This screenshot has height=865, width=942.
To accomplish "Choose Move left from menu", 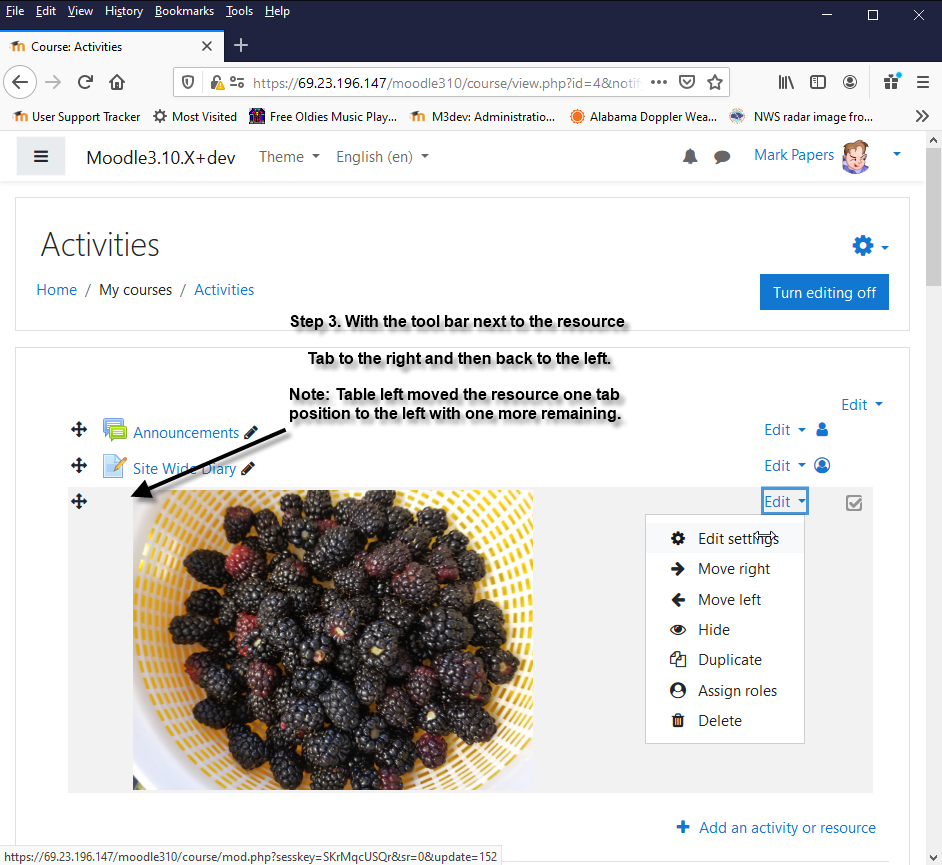I will click(x=725, y=599).
